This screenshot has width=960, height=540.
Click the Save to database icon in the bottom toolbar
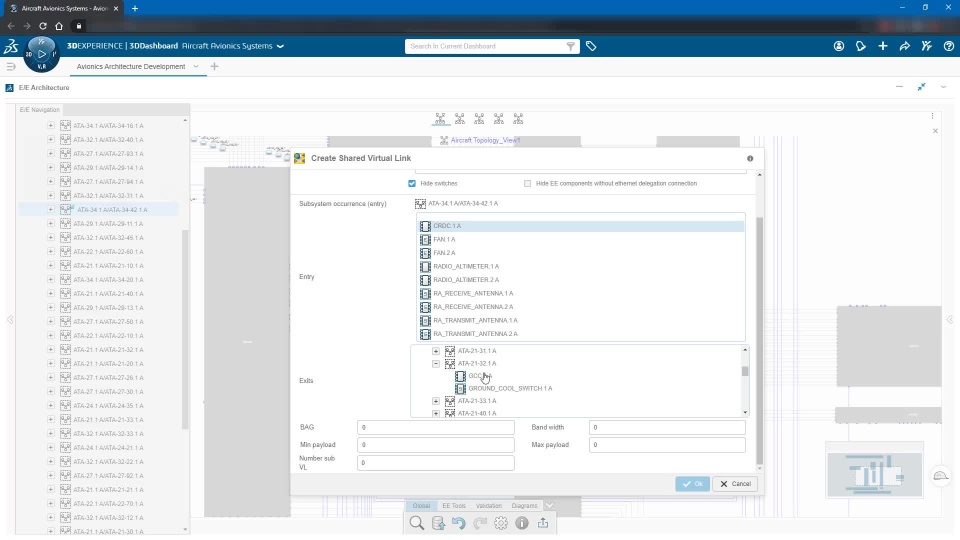point(438,523)
